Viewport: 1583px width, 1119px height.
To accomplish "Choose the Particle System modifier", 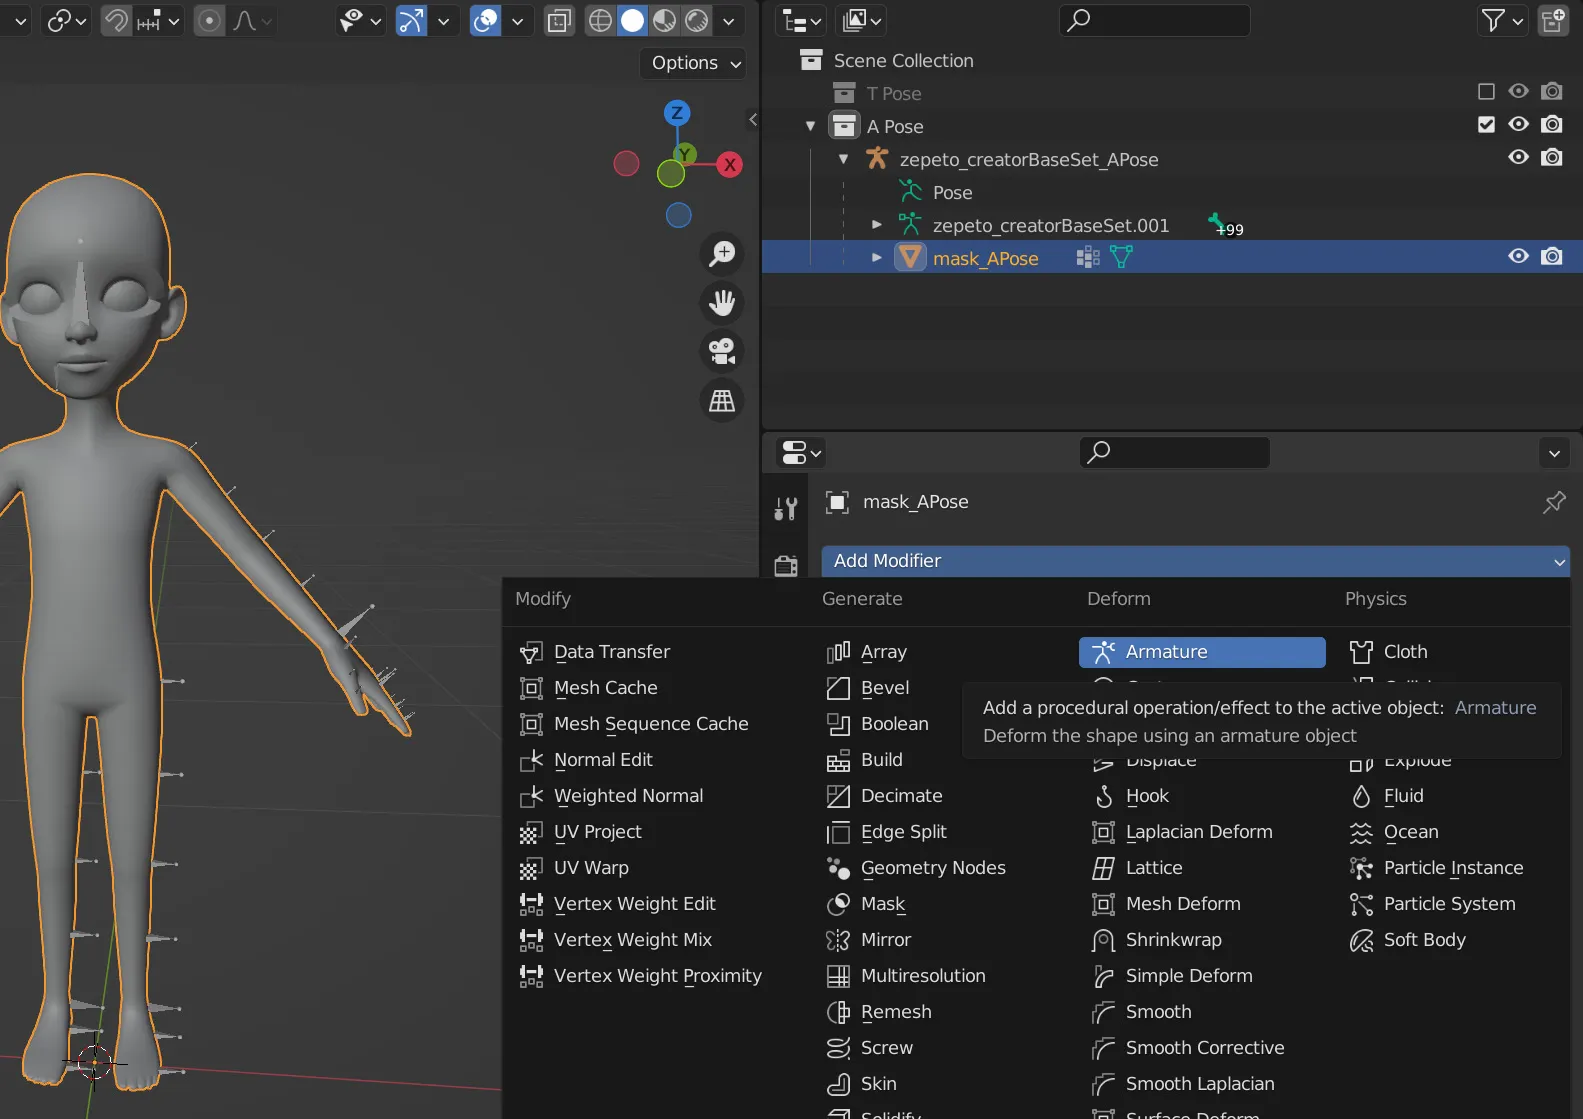I will pos(1433,904).
